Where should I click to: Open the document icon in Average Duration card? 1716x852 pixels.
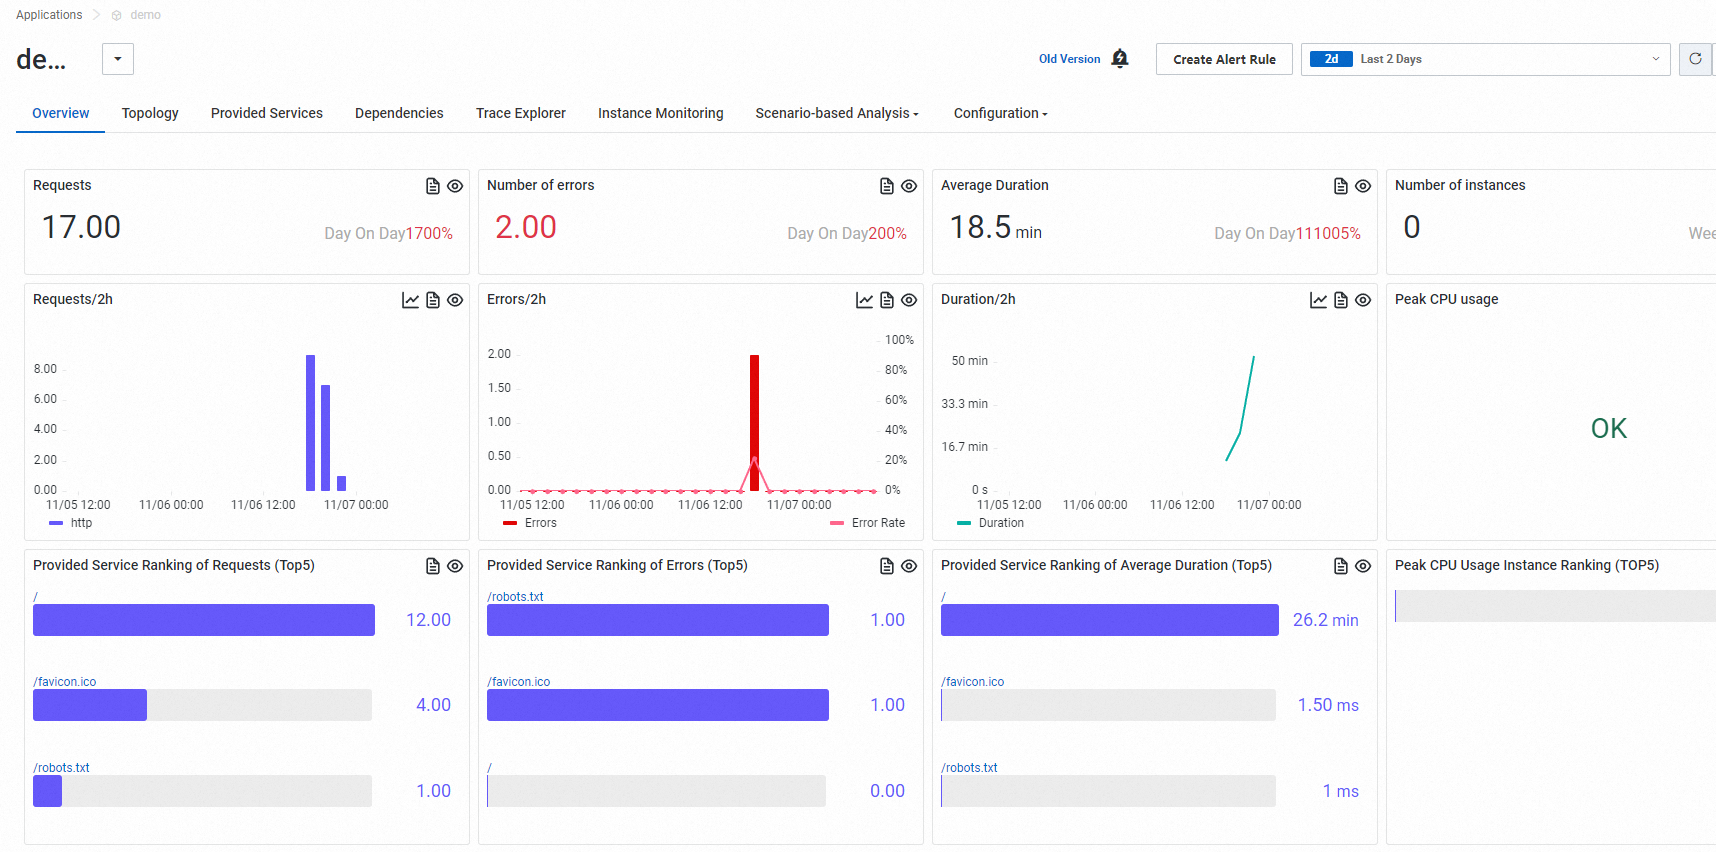pyautogui.click(x=1341, y=186)
